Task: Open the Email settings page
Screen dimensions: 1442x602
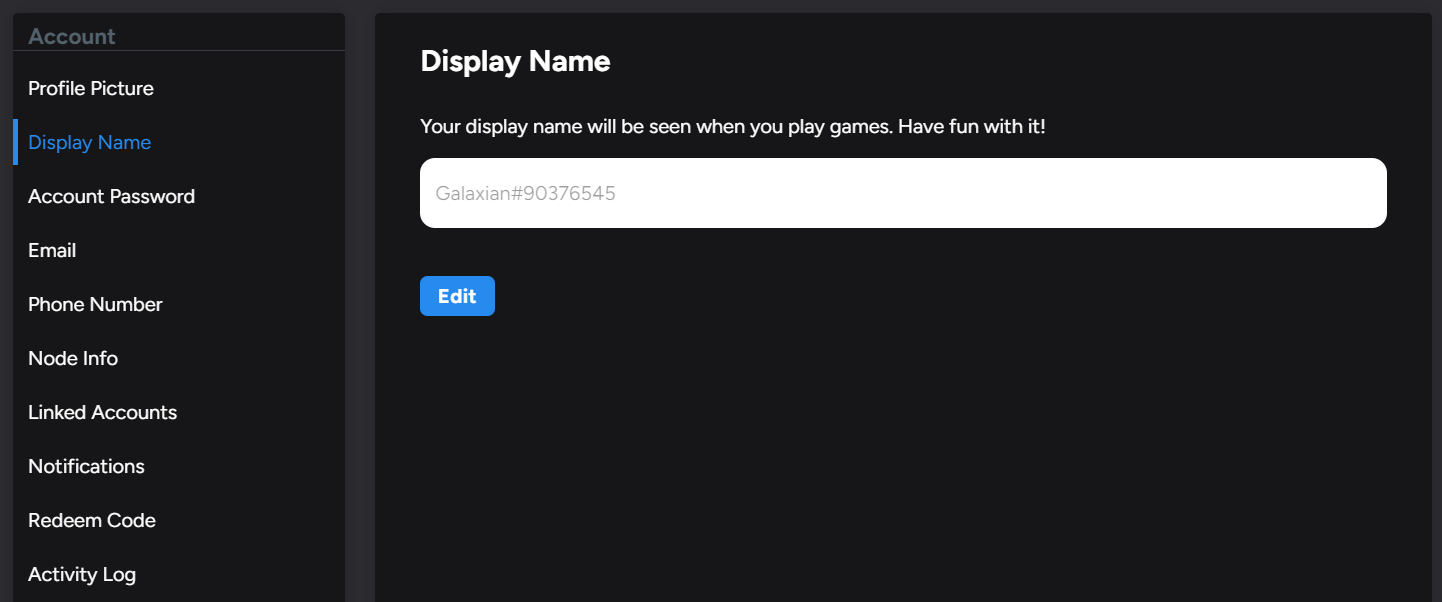Action: (x=52, y=250)
